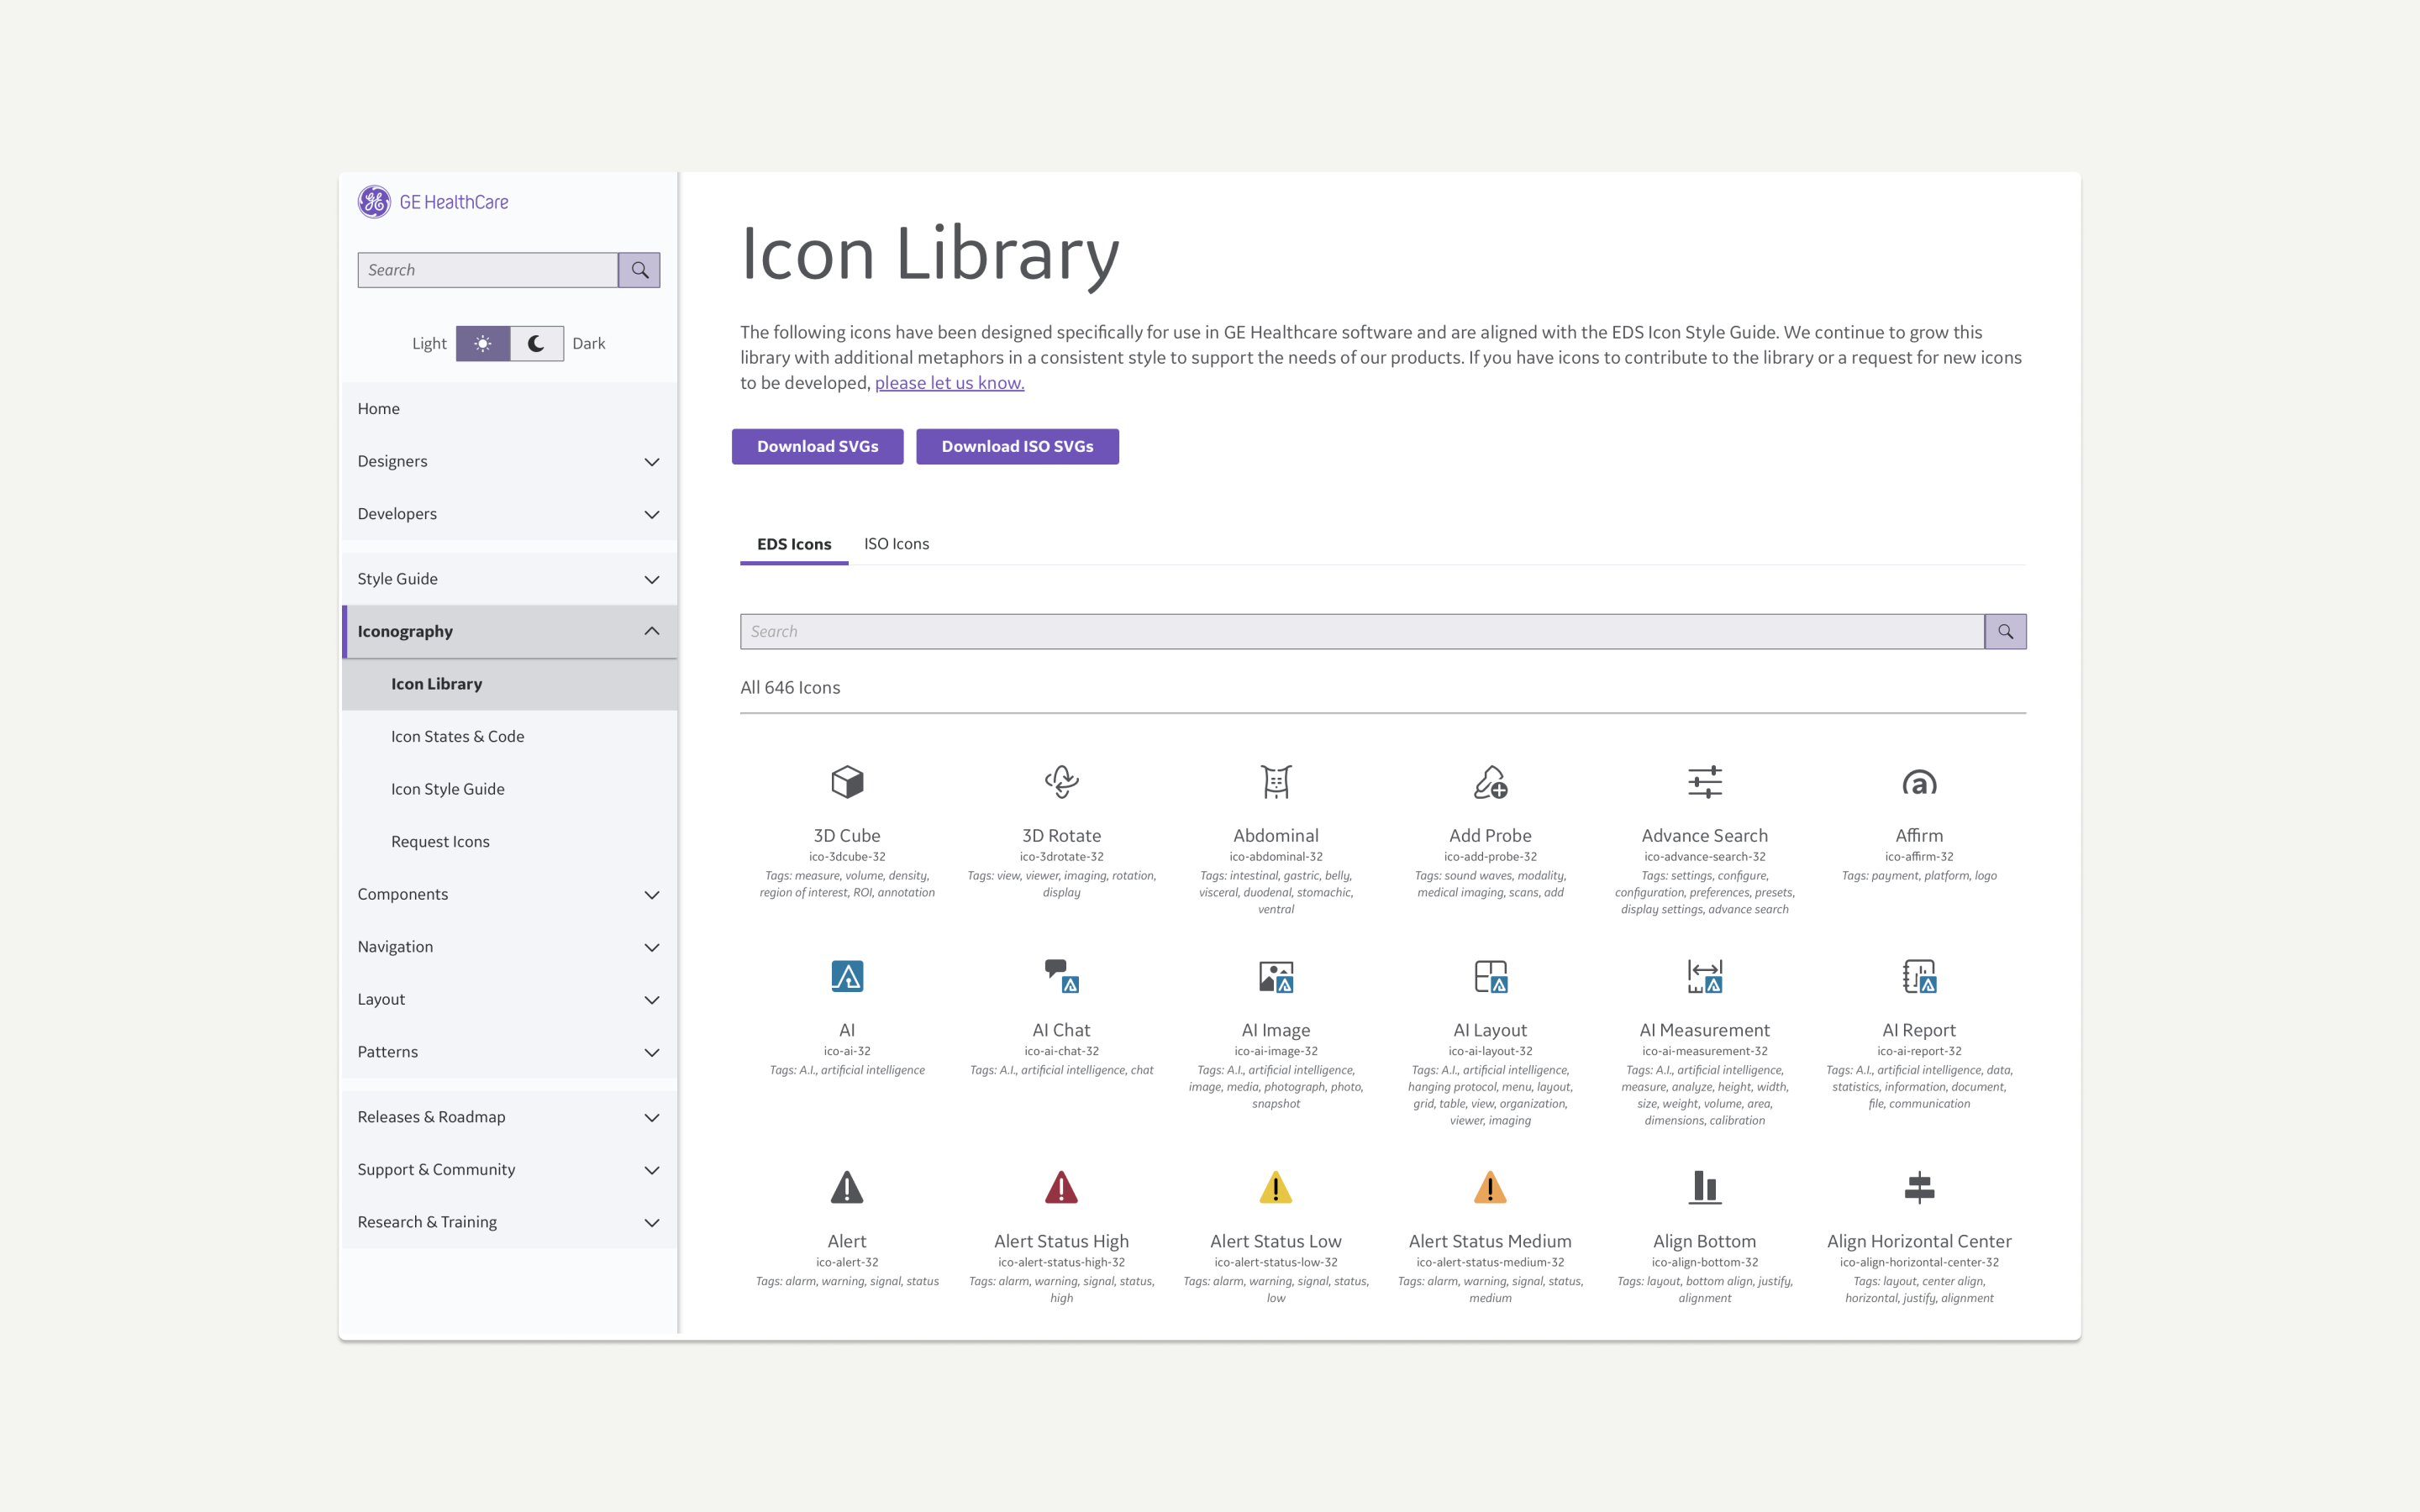Select the Alert Status High icon
2420x1512 pixels.
point(1061,1187)
